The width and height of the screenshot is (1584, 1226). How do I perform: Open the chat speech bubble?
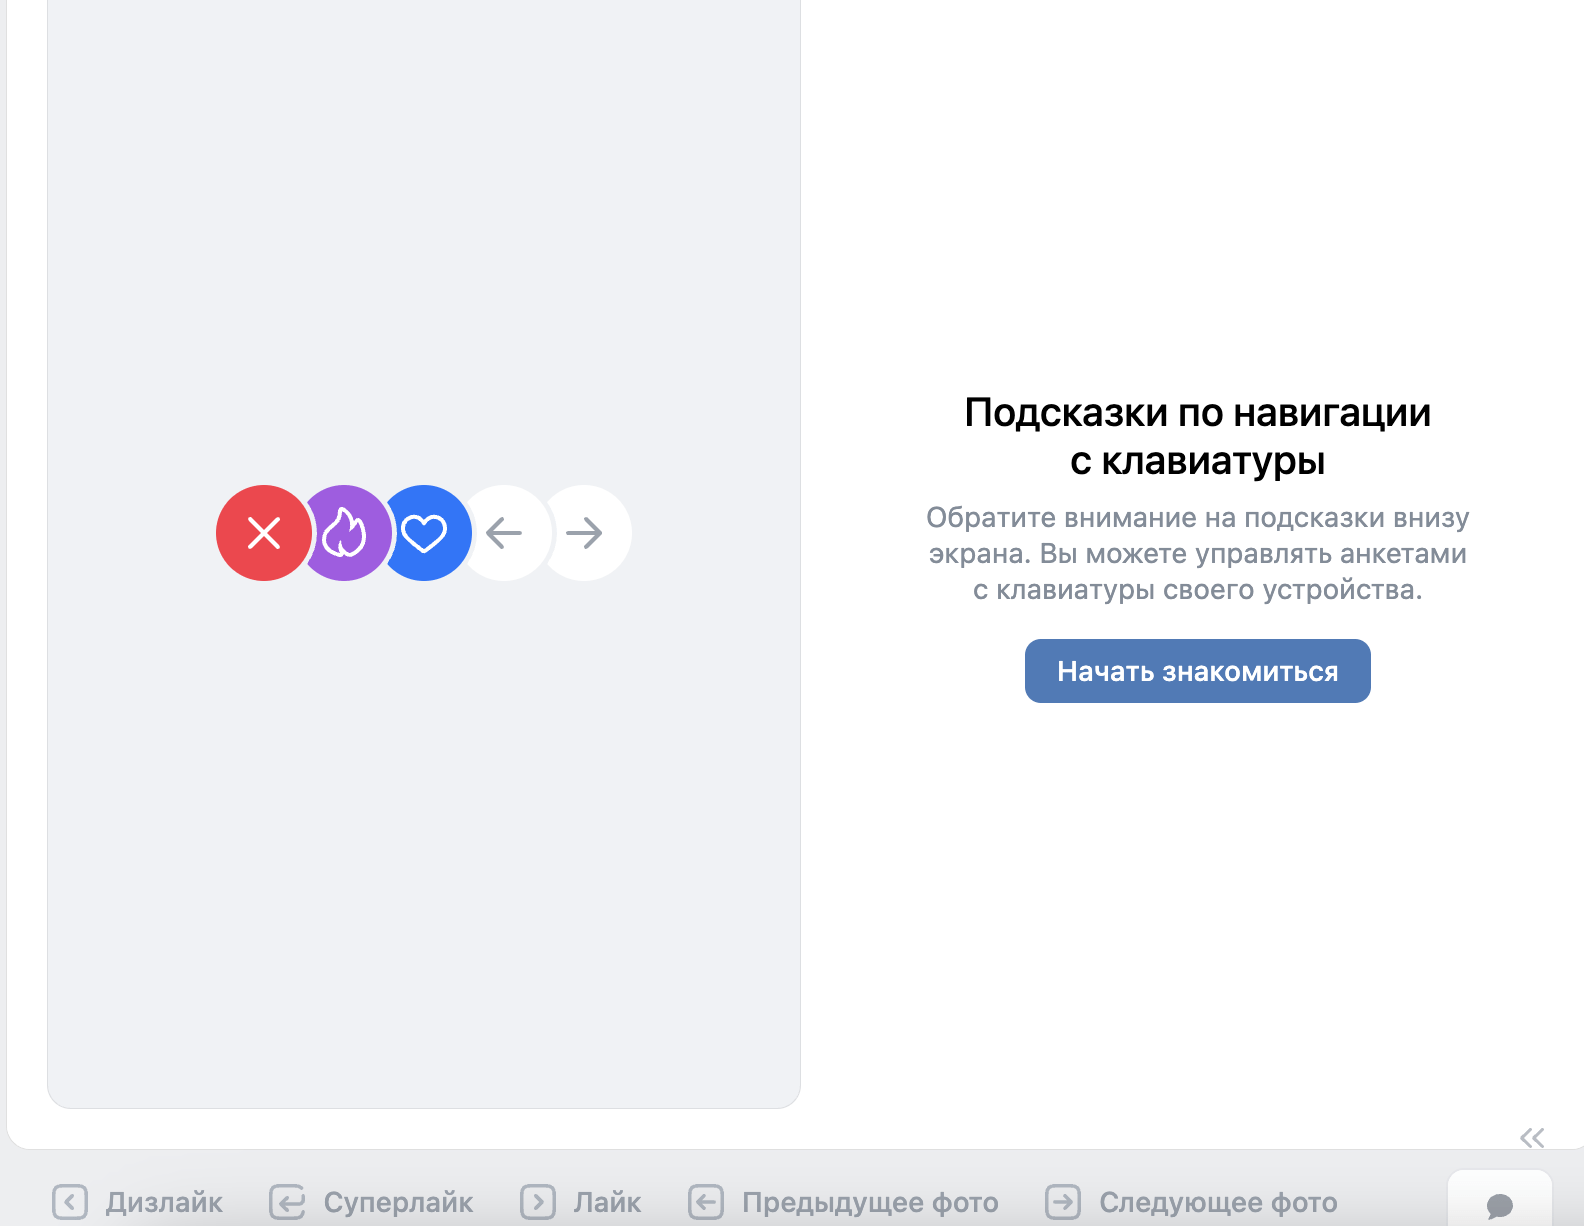pyautogui.click(x=1499, y=1205)
